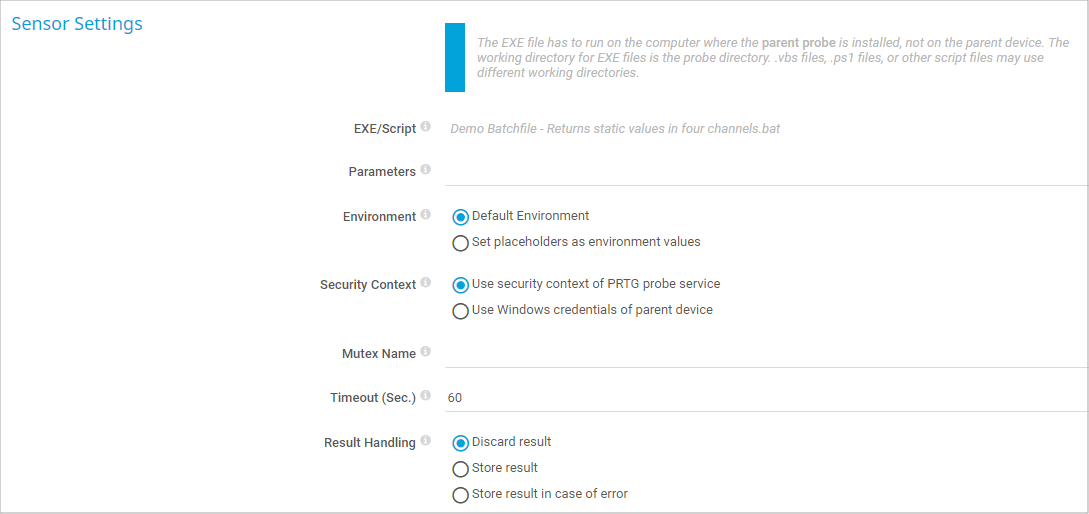Open the Result Handling info icon
This screenshot has width=1089, height=514.
426,441
